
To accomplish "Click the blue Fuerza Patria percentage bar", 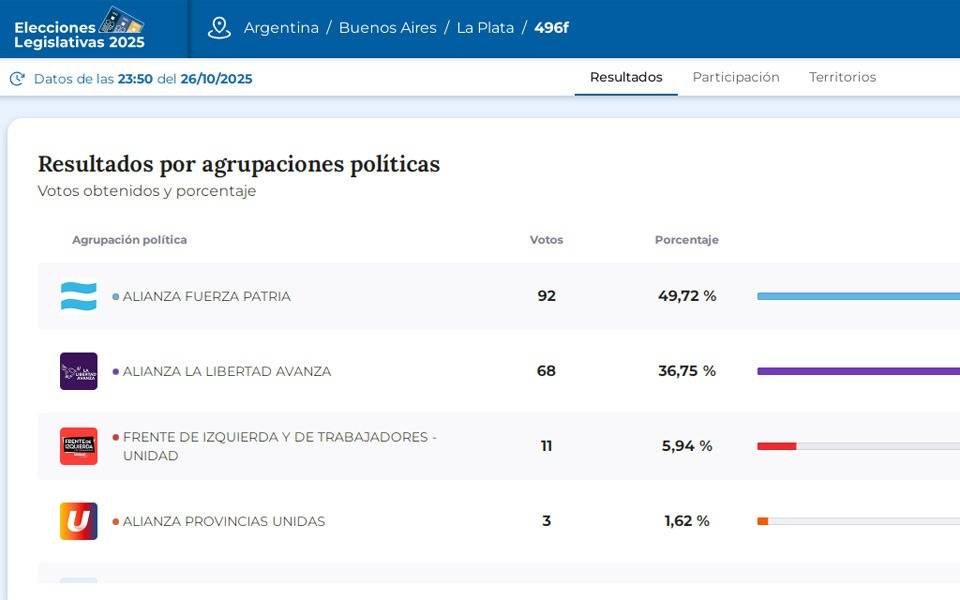I will pyautogui.click(x=858, y=296).
